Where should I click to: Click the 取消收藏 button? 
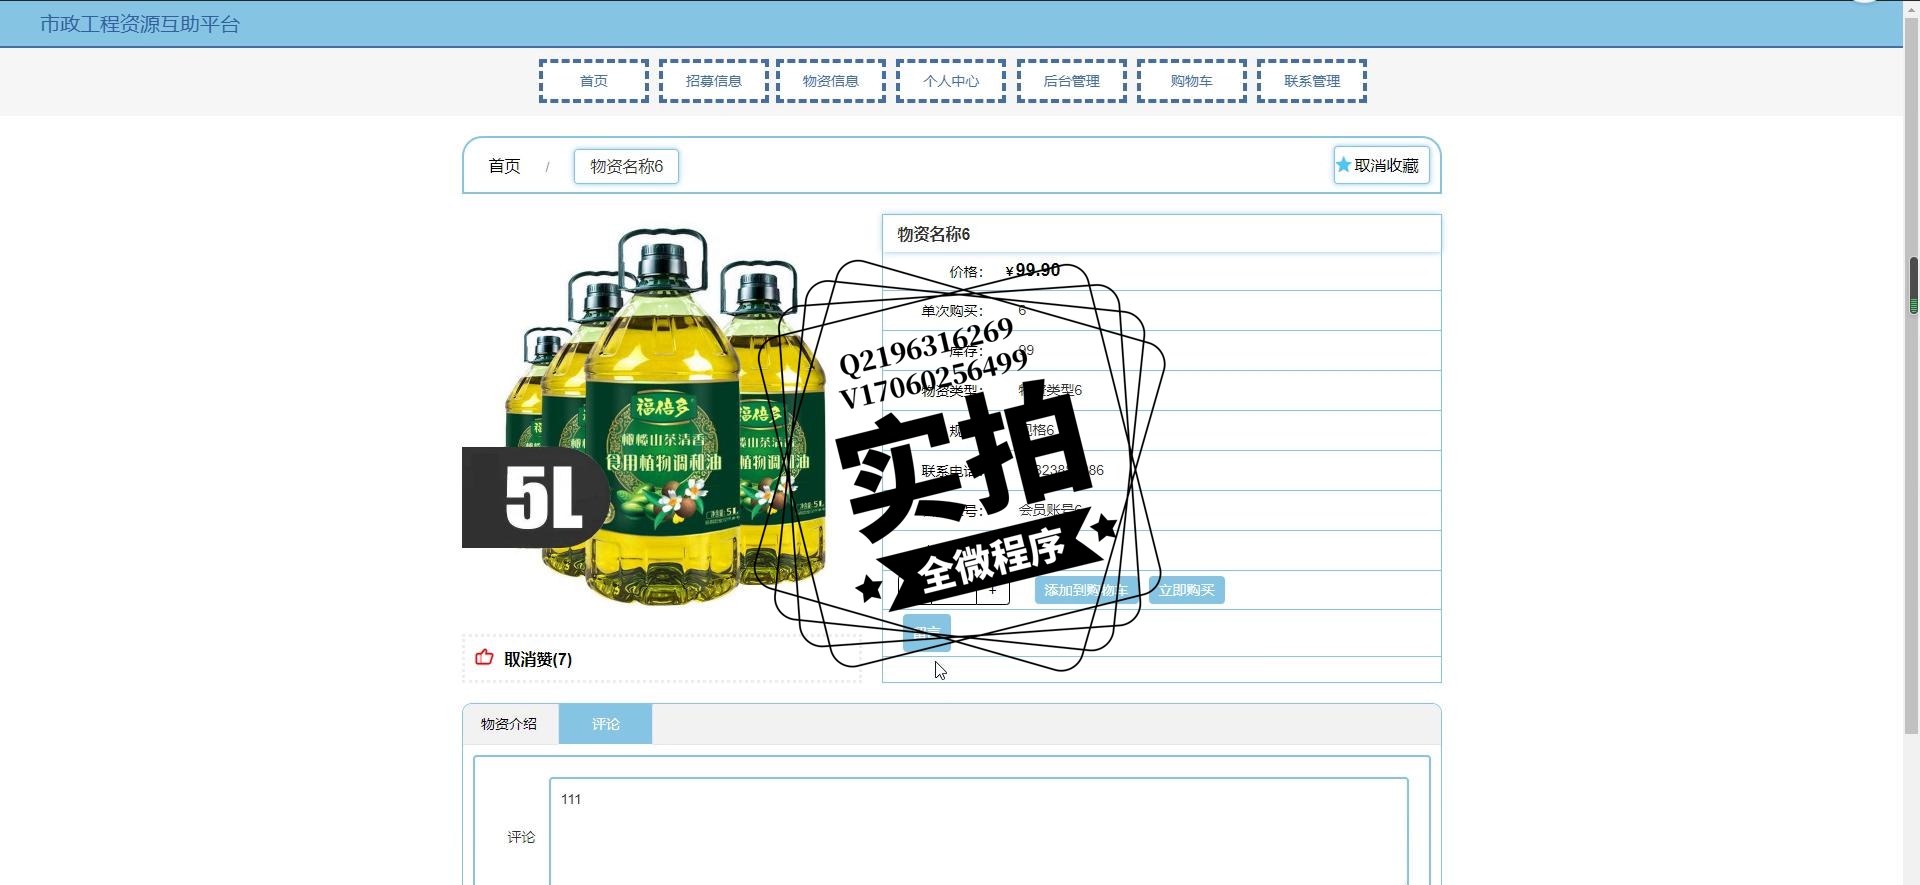(x=1381, y=165)
